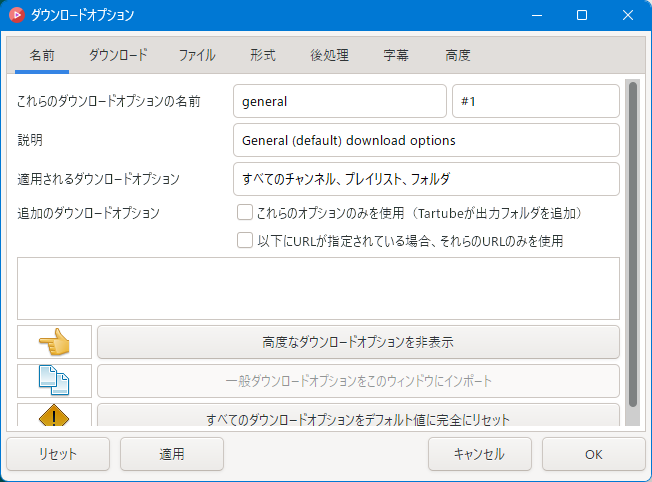Enable これらのオプションのみを使用 checkbox

pyautogui.click(x=244, y=212)
